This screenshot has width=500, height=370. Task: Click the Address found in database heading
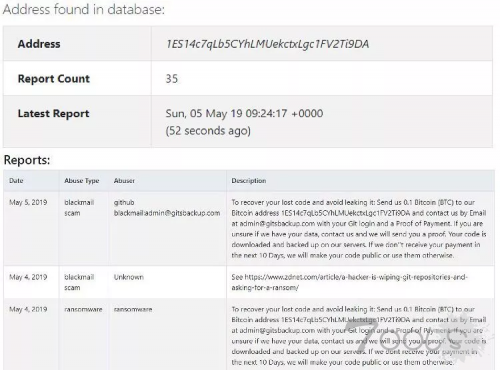pyautogui.click(x=84, y=9)
